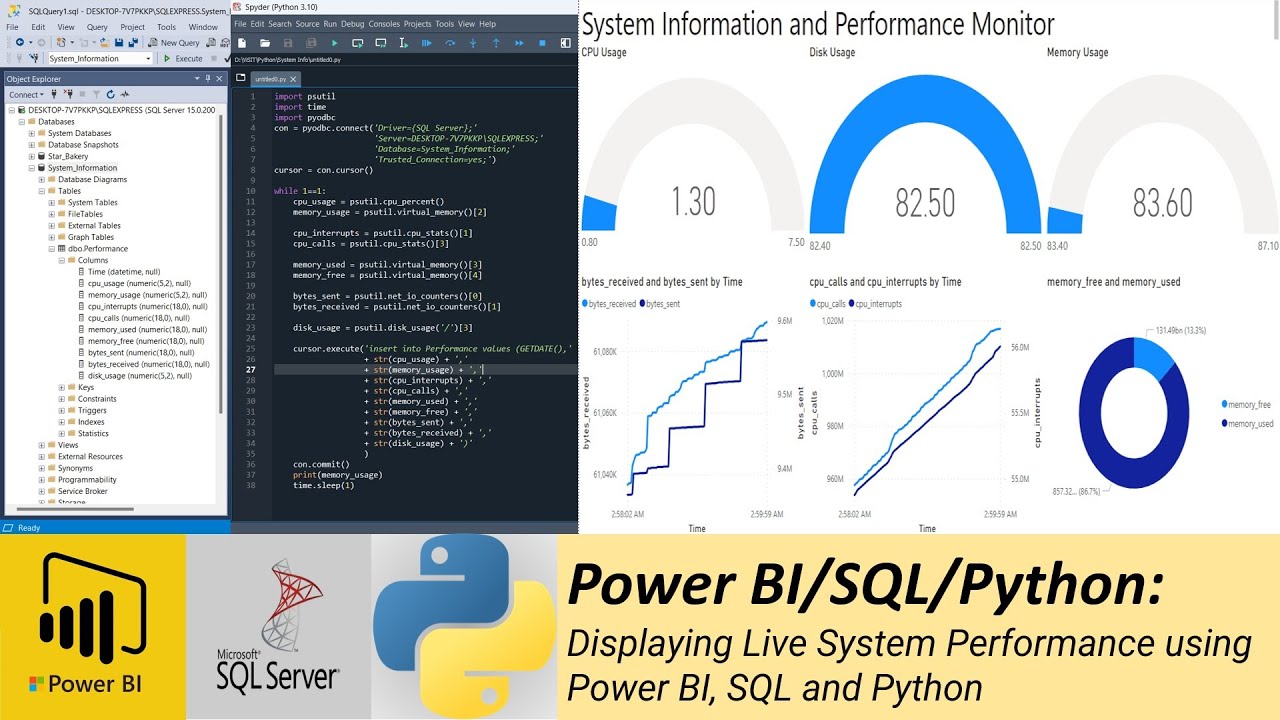1280x720 pixels.
Task: Click Spyder's Maximize current pane icon
Action: click(565, 43)
